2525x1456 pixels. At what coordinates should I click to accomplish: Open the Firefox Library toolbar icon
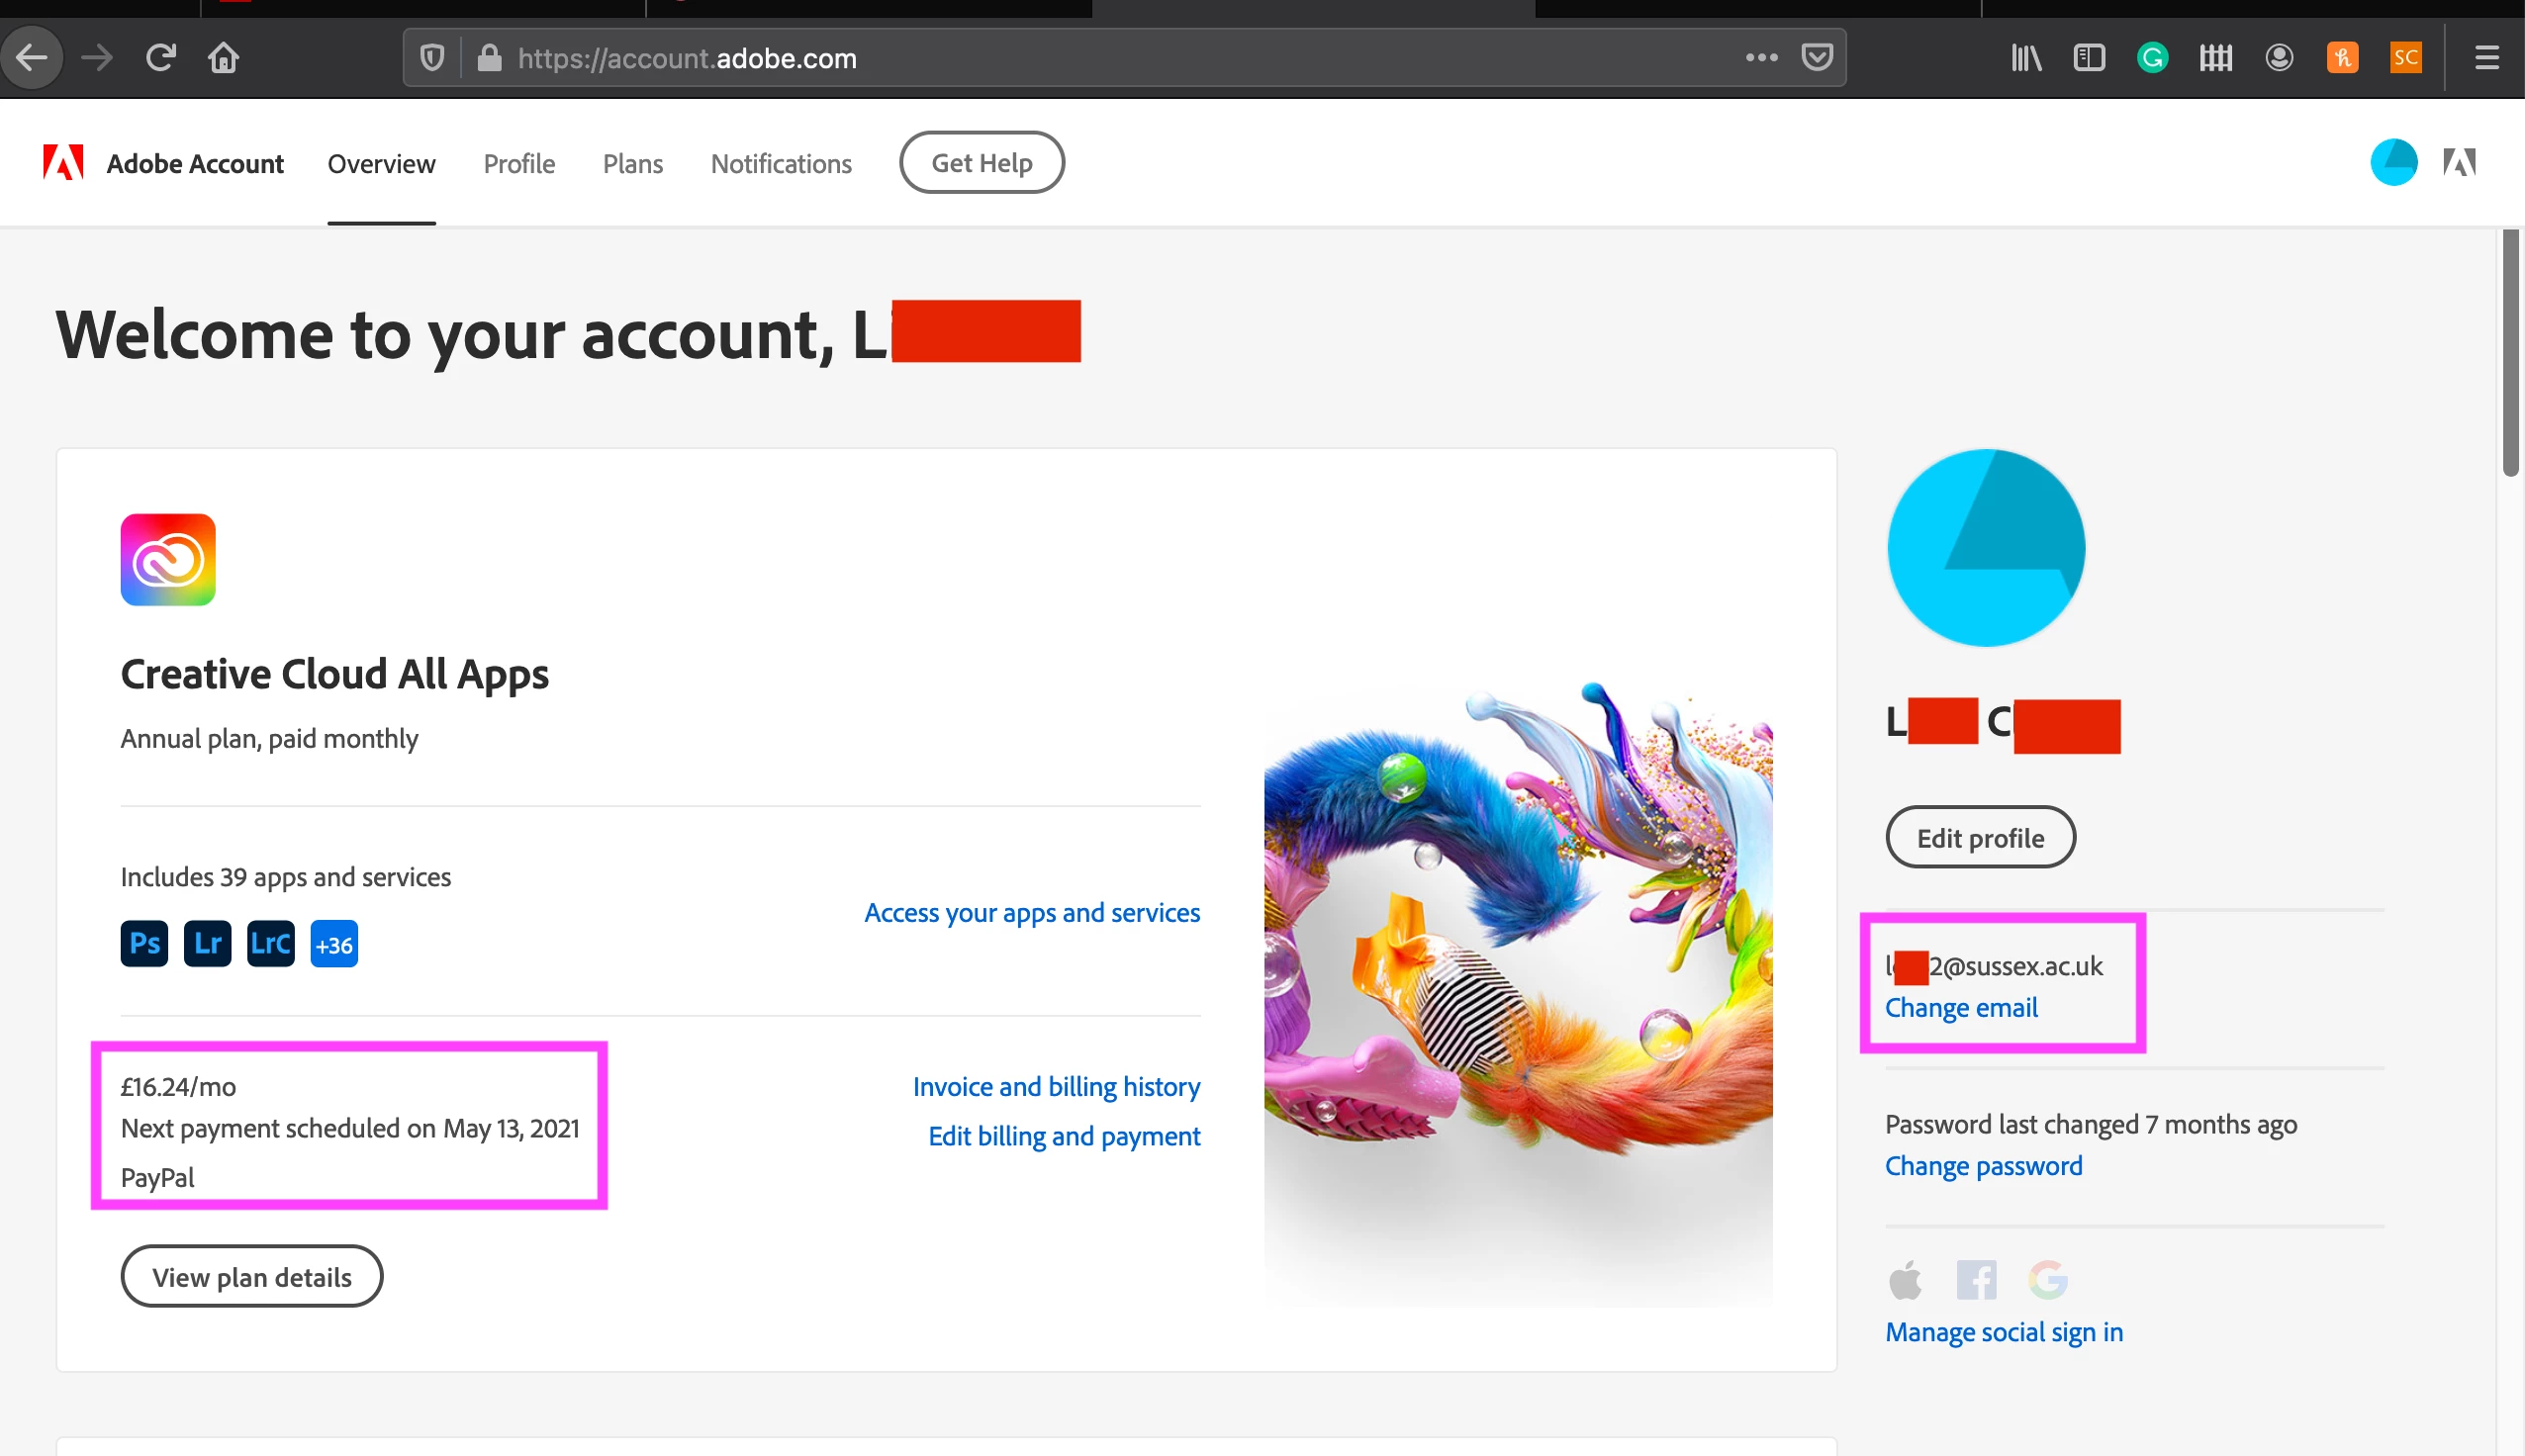(2025, 58)
